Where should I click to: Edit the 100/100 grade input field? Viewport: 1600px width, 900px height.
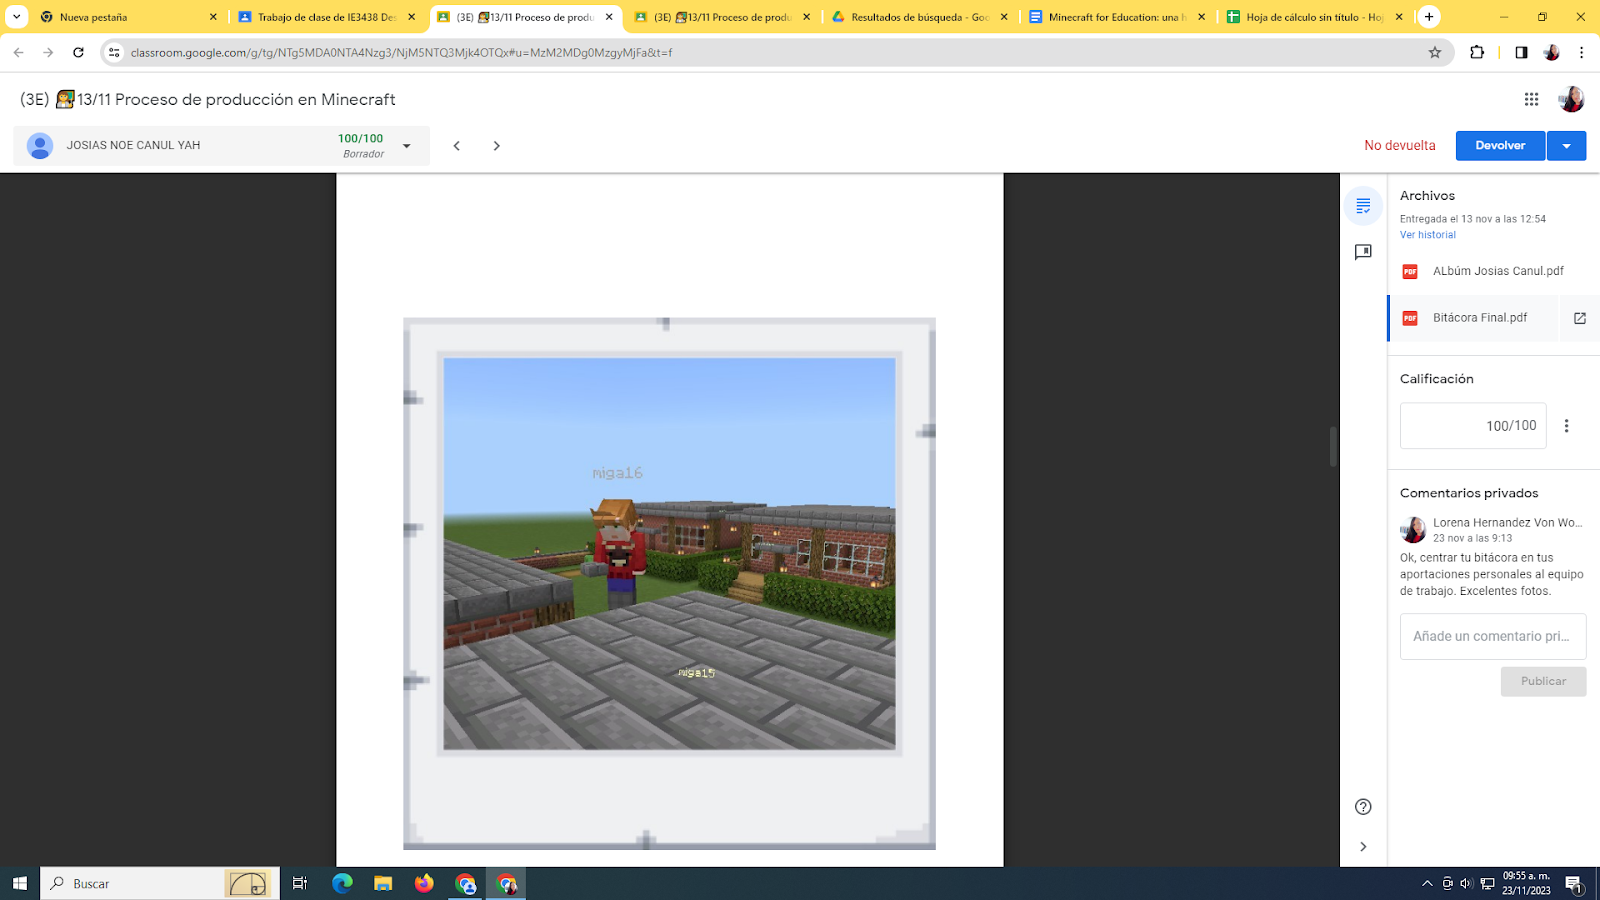[1473, 426]
